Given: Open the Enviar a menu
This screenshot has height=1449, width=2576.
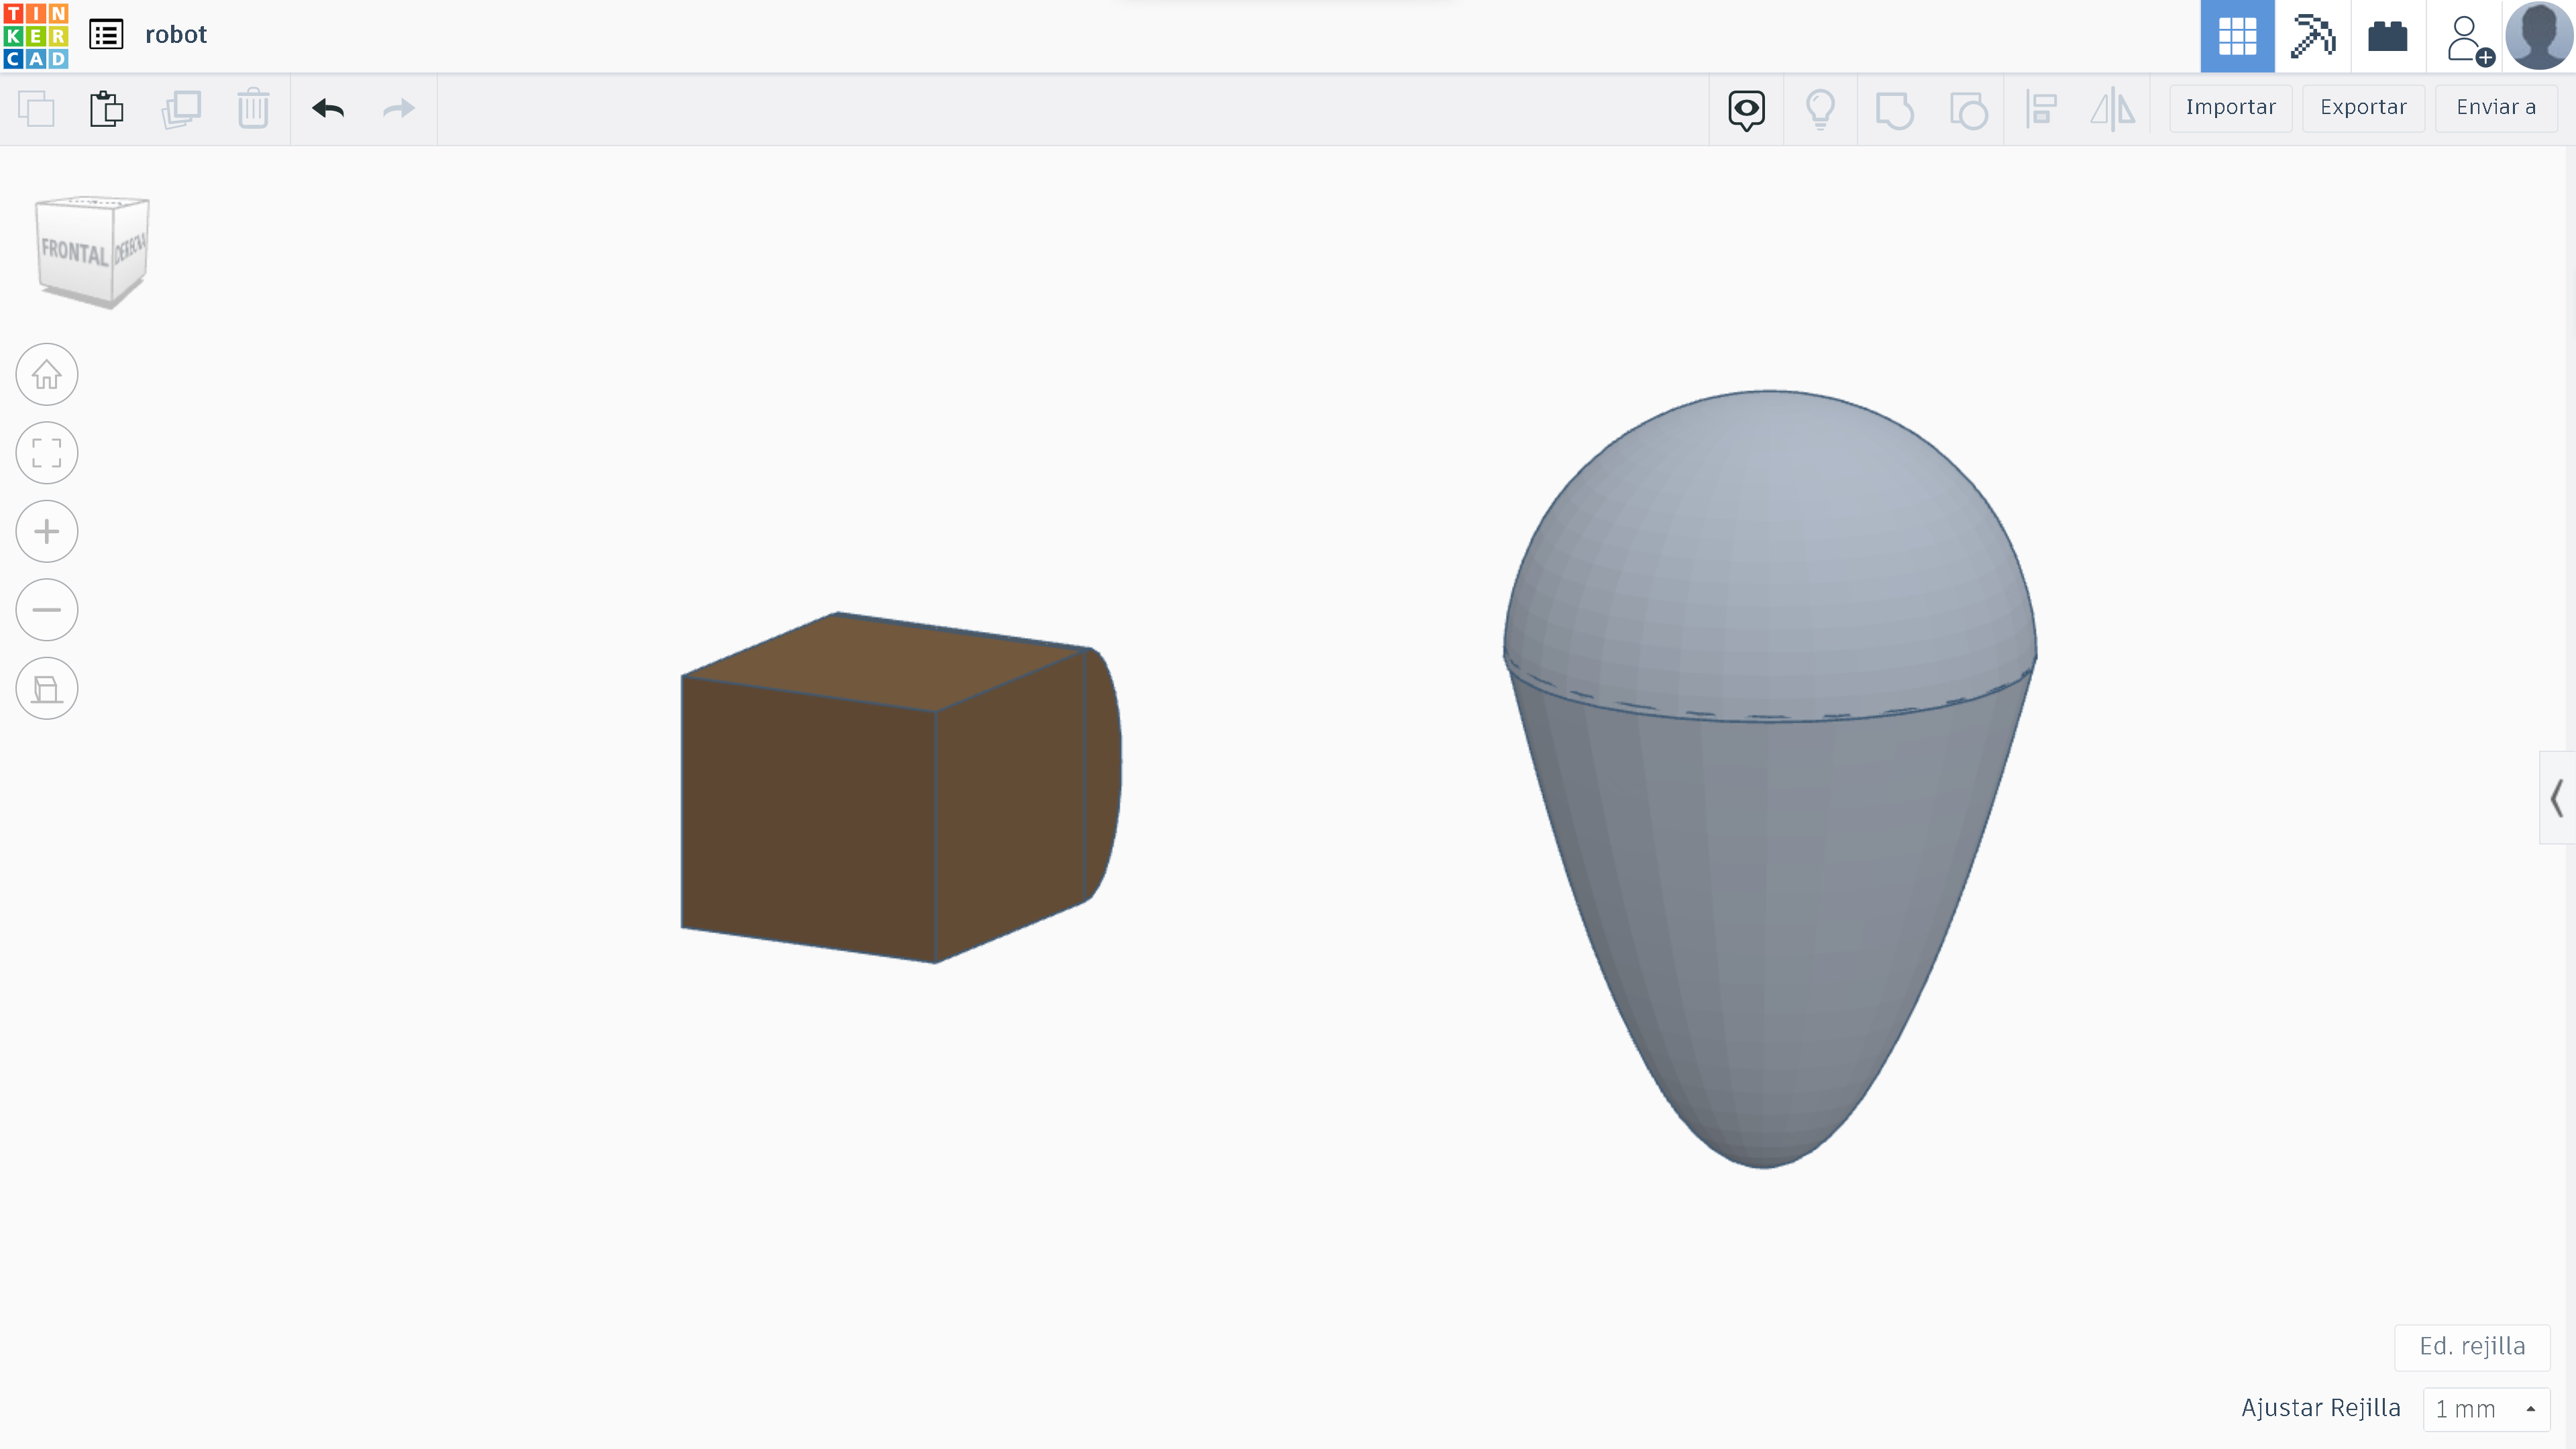Looking at the screenshot, I should (x=2496, y=108).
